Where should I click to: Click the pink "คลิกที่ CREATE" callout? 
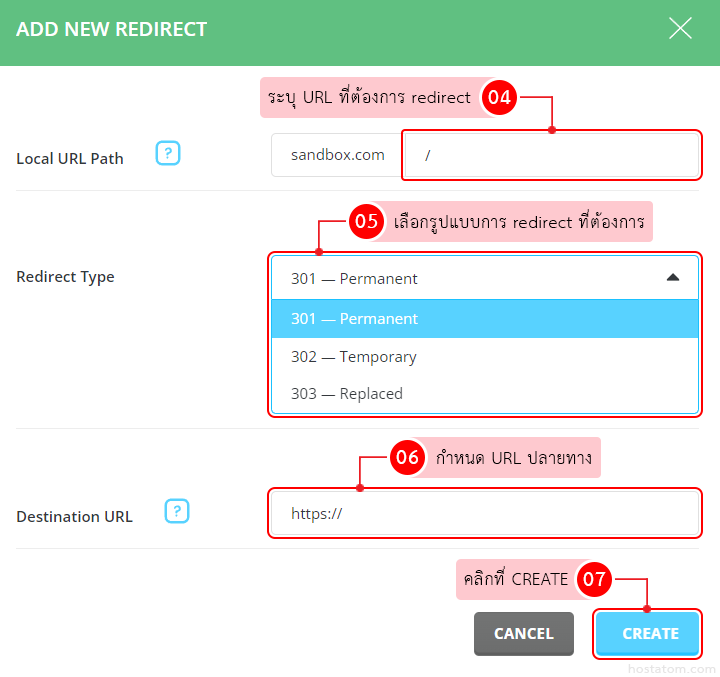tap(515, 579)
